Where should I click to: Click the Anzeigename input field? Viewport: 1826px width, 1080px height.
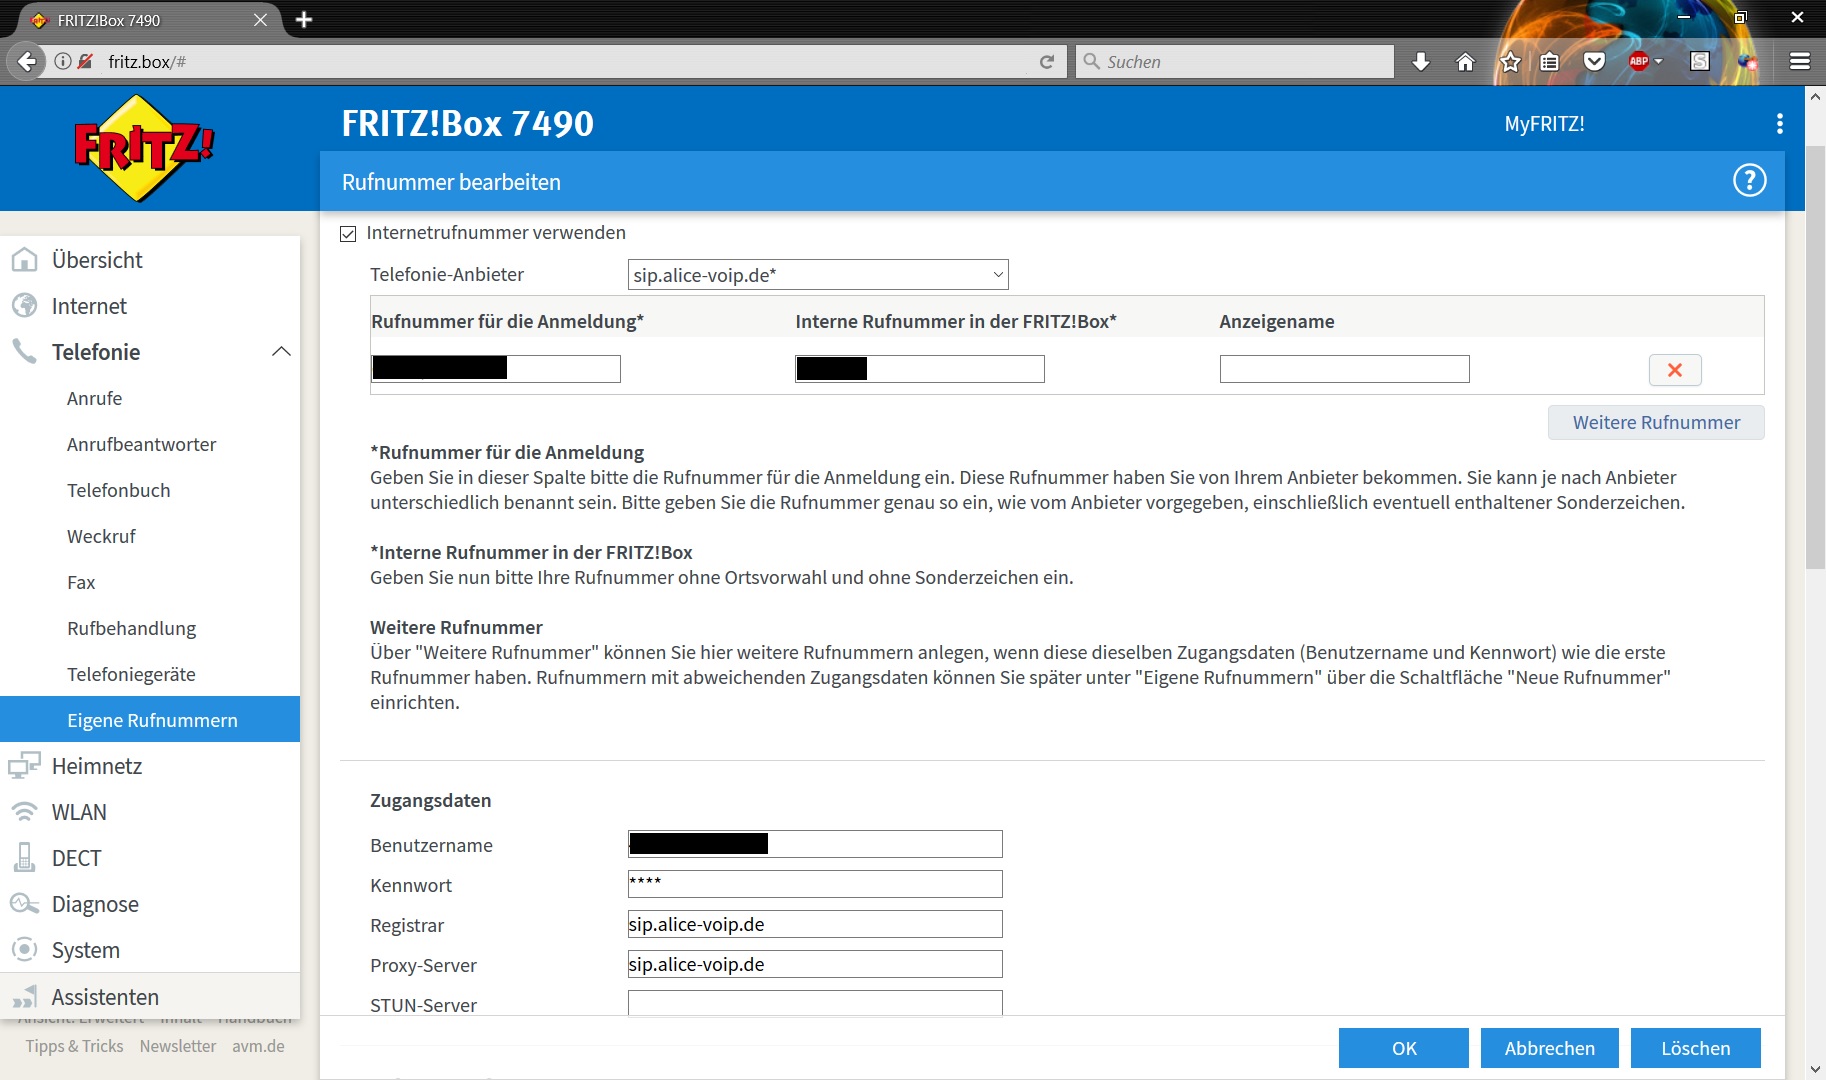point(1344,369)
